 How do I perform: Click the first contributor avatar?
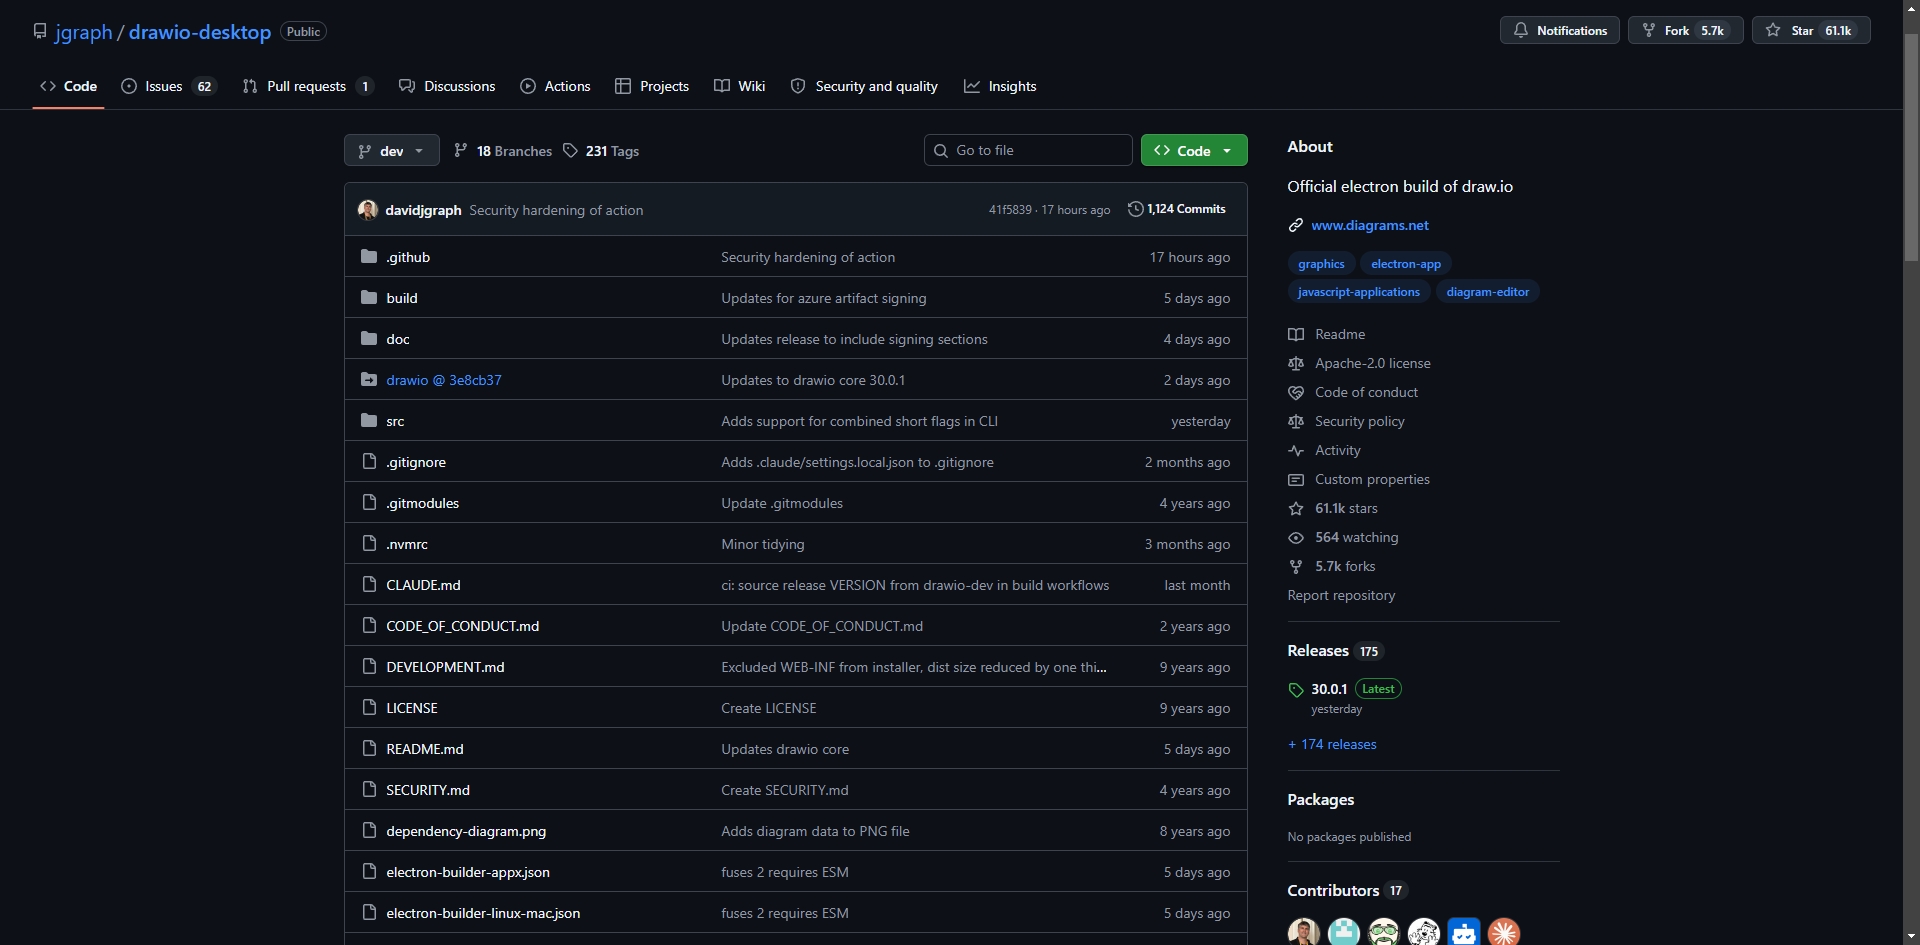[1304, 932]
